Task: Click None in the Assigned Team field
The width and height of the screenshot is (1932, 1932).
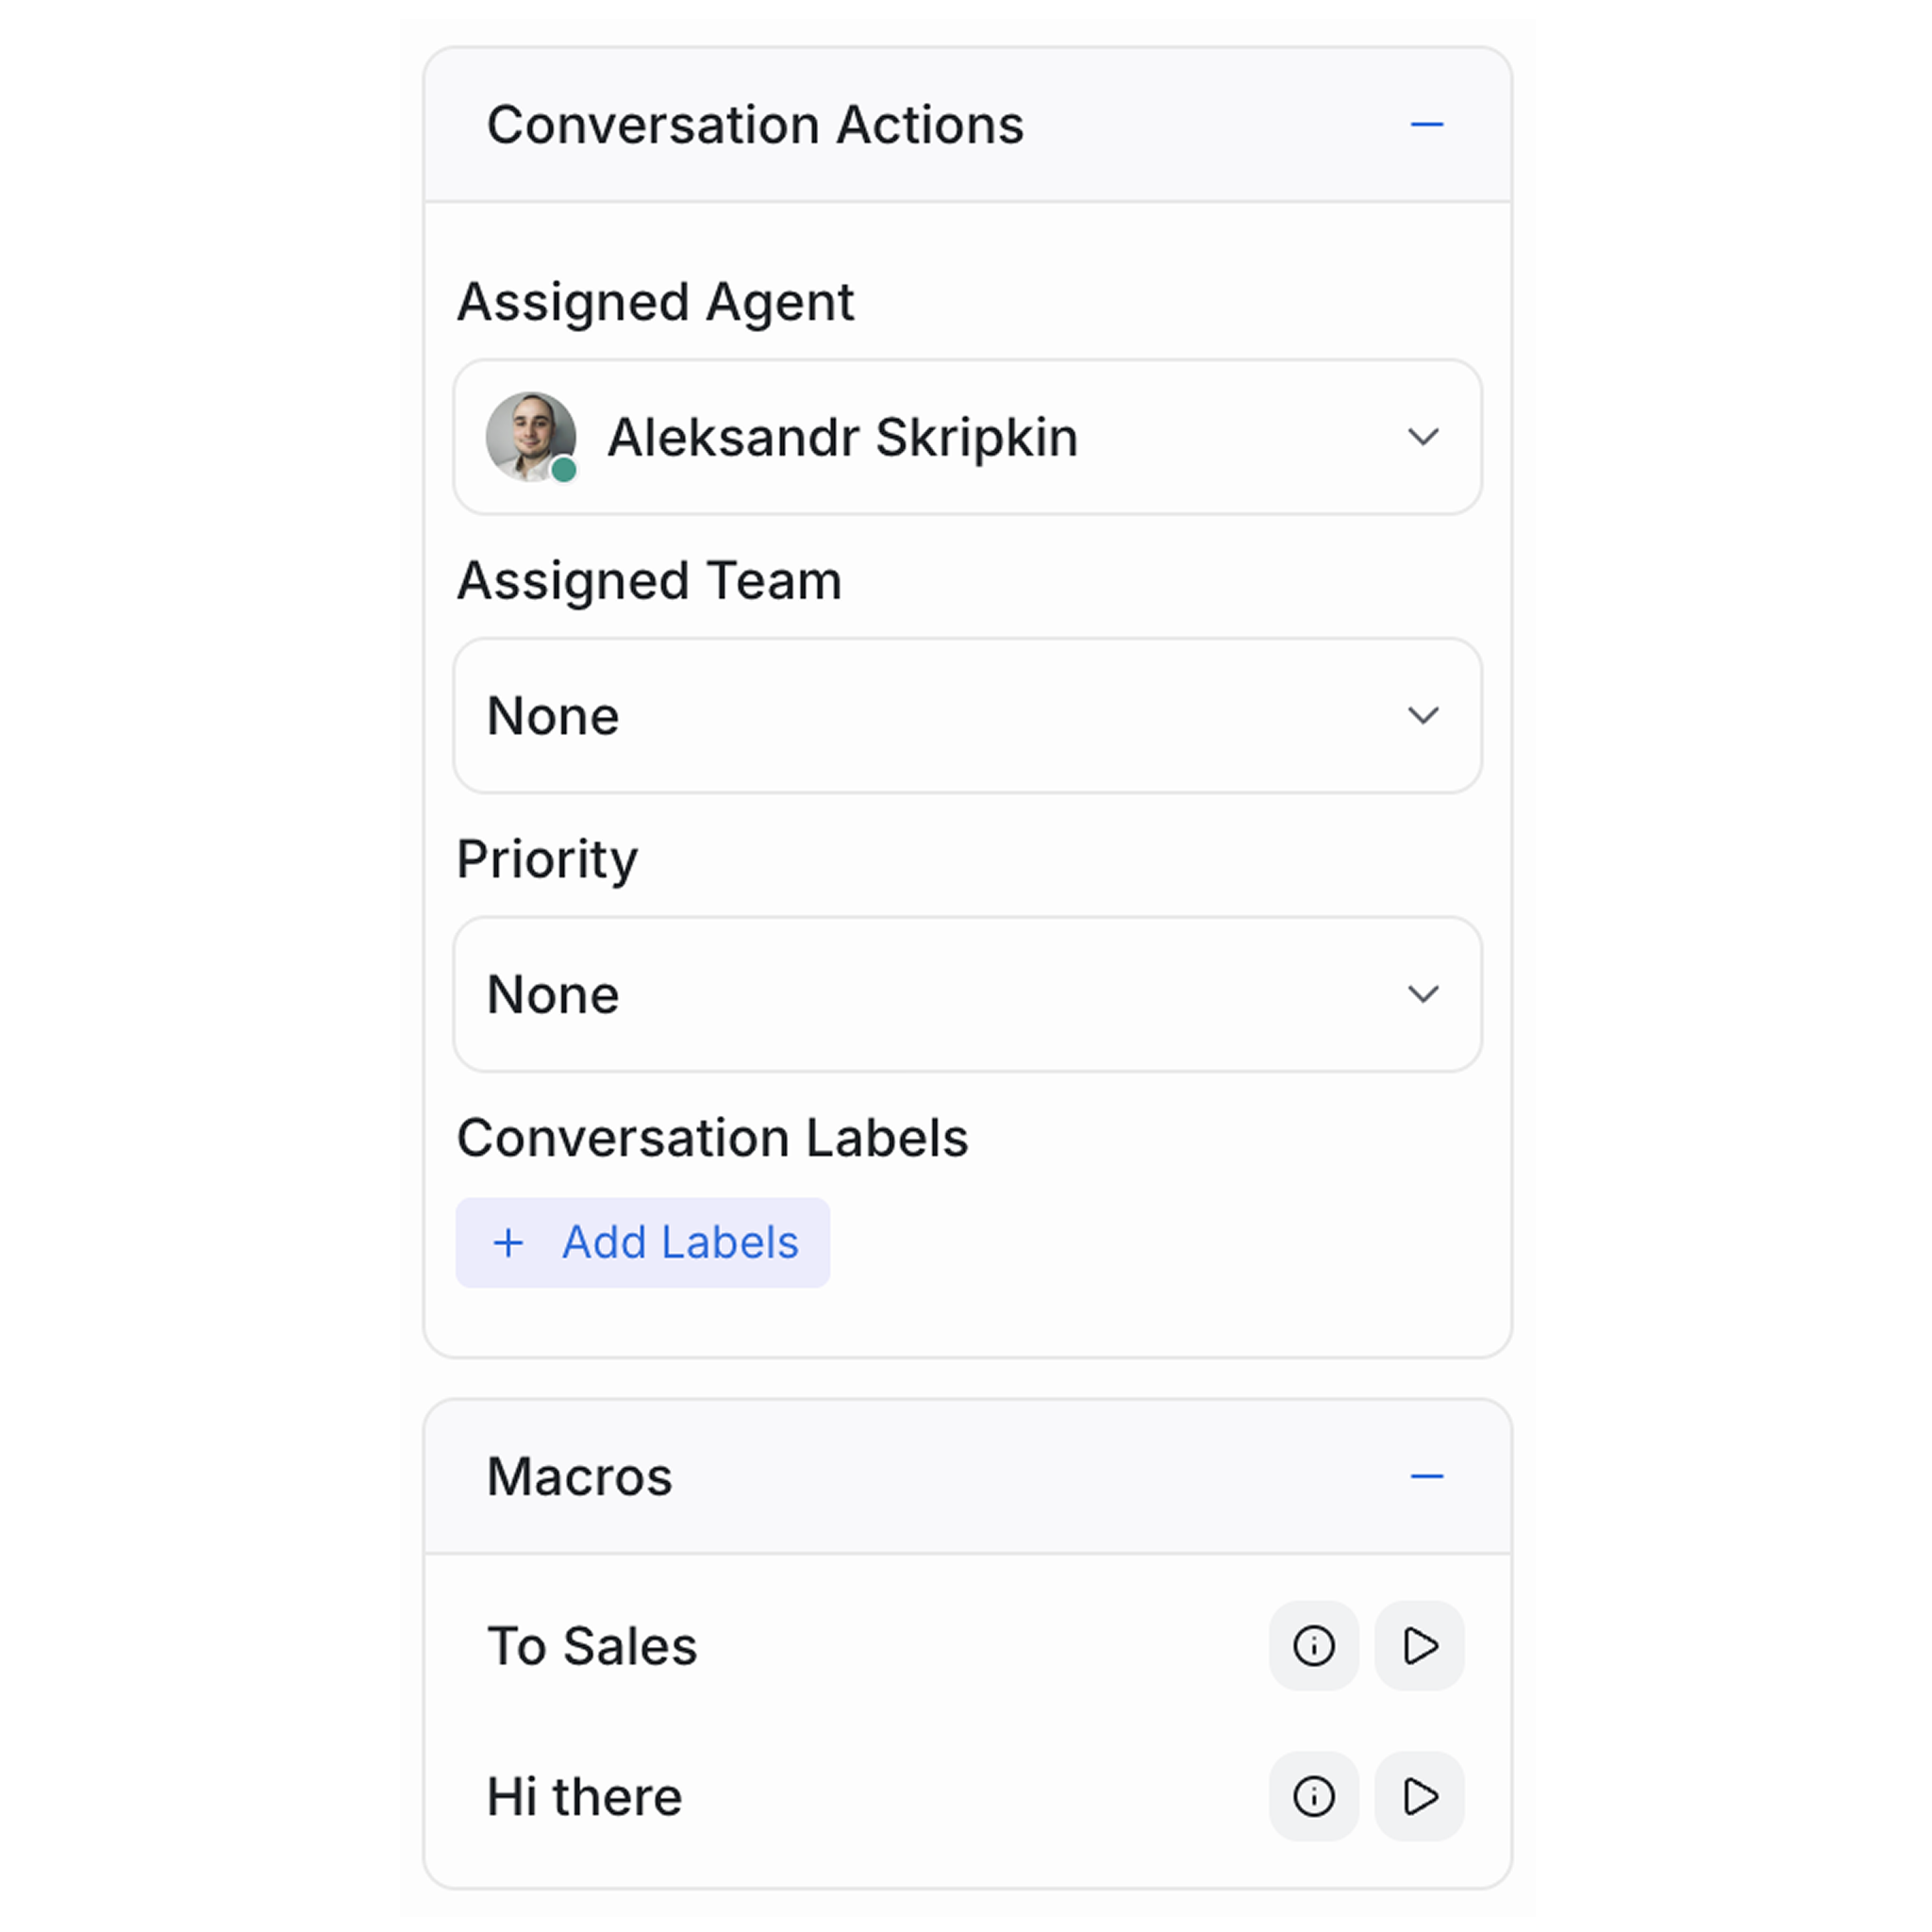Action: coord(553,716)
